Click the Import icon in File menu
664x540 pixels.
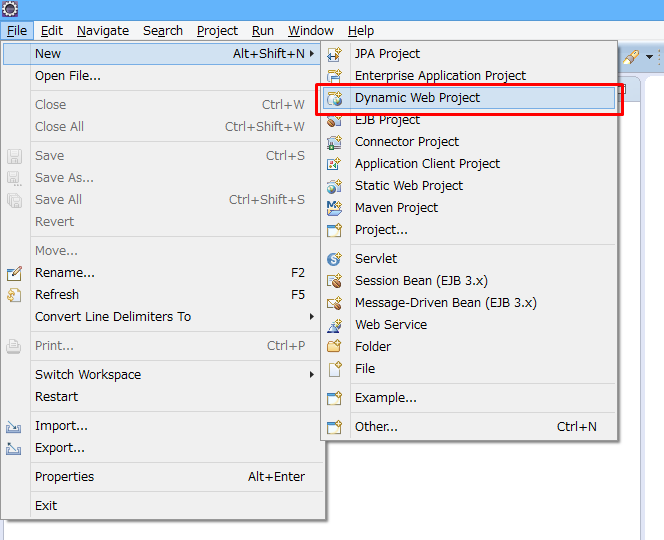(14, 426)
